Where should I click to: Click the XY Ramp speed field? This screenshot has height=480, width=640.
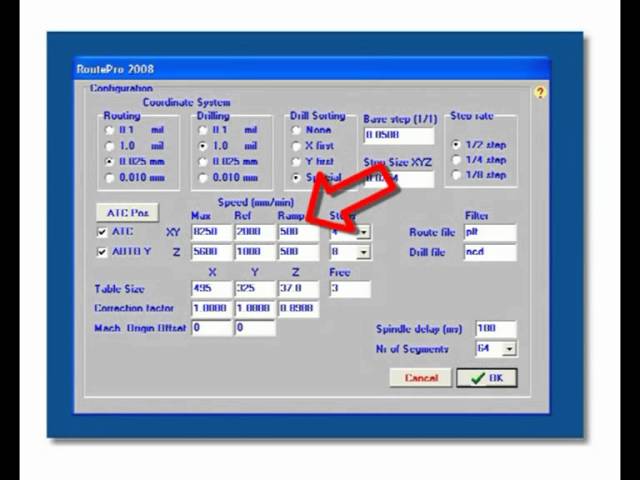(x=298, y=232)
